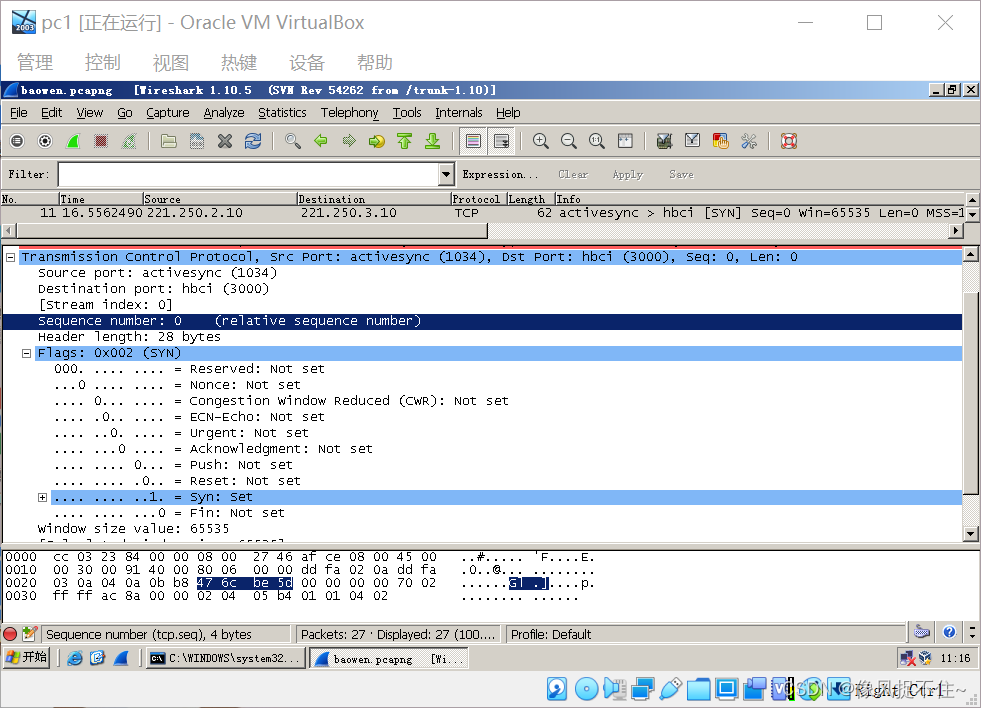This screenshot has width=981, height=708.
Task: Start a new live capture with the green fin icon
Action: pyautogui.click(x=73, y=141)
